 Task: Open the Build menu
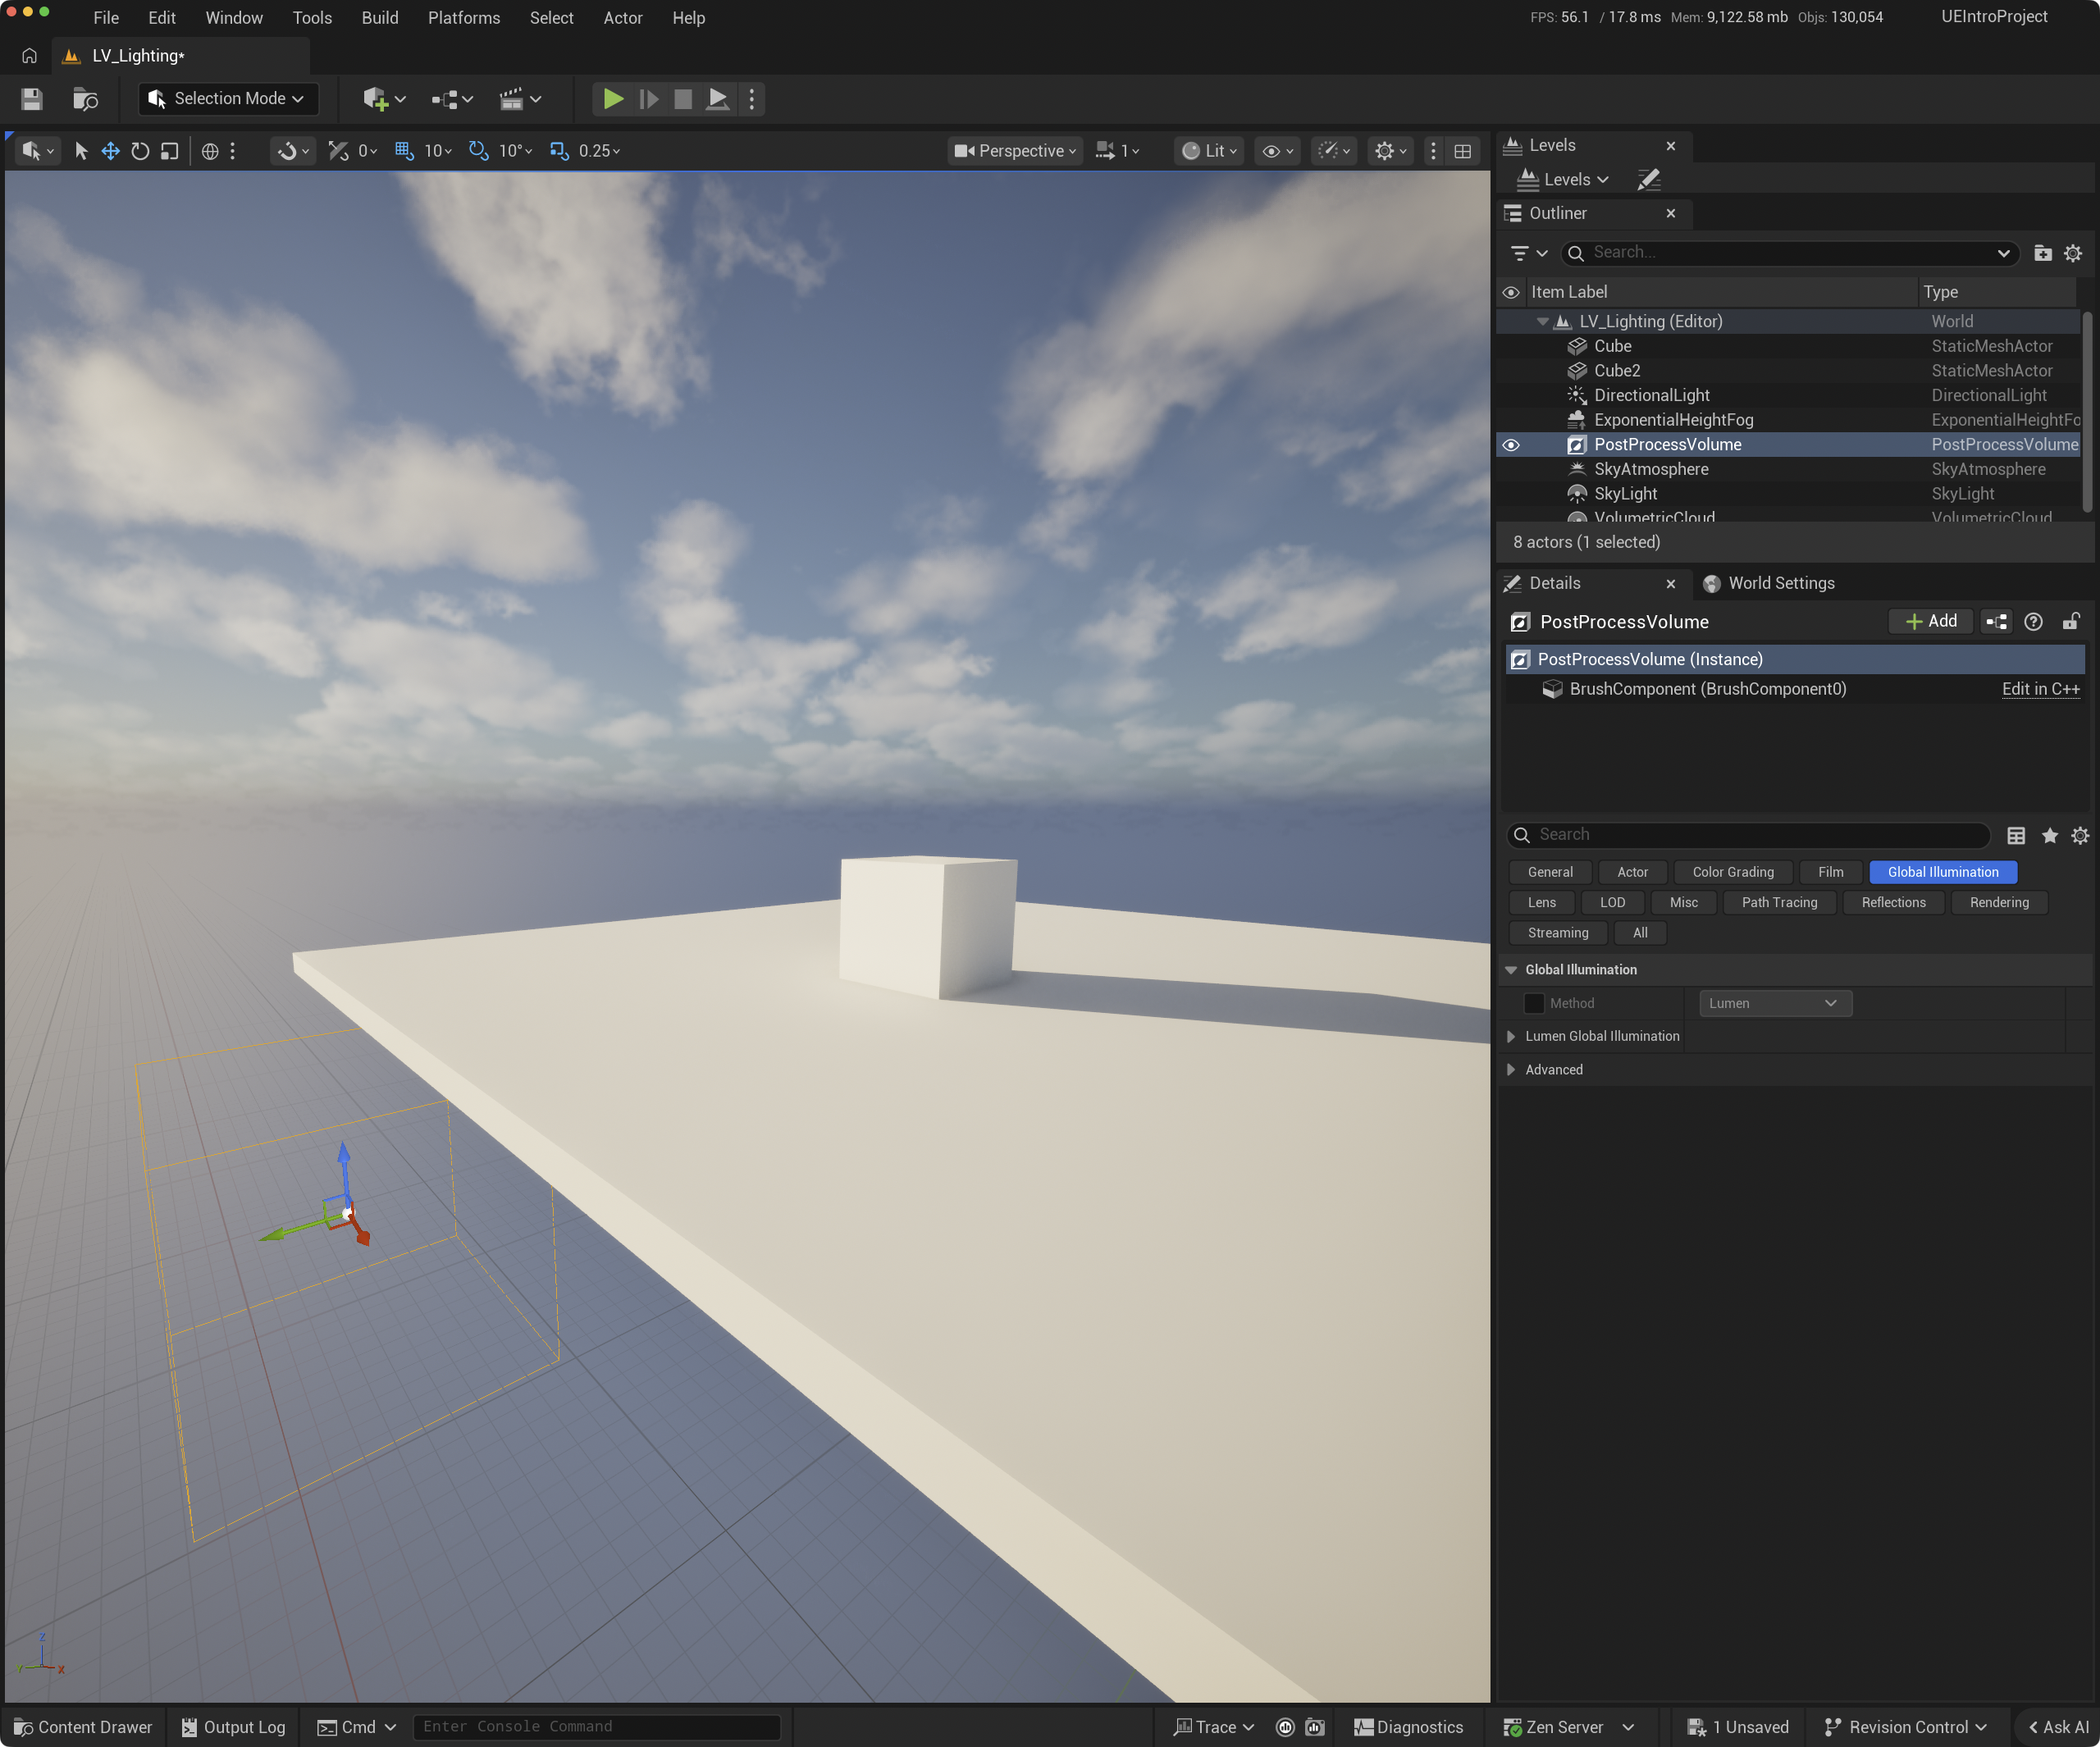click(x=380, y=18)
